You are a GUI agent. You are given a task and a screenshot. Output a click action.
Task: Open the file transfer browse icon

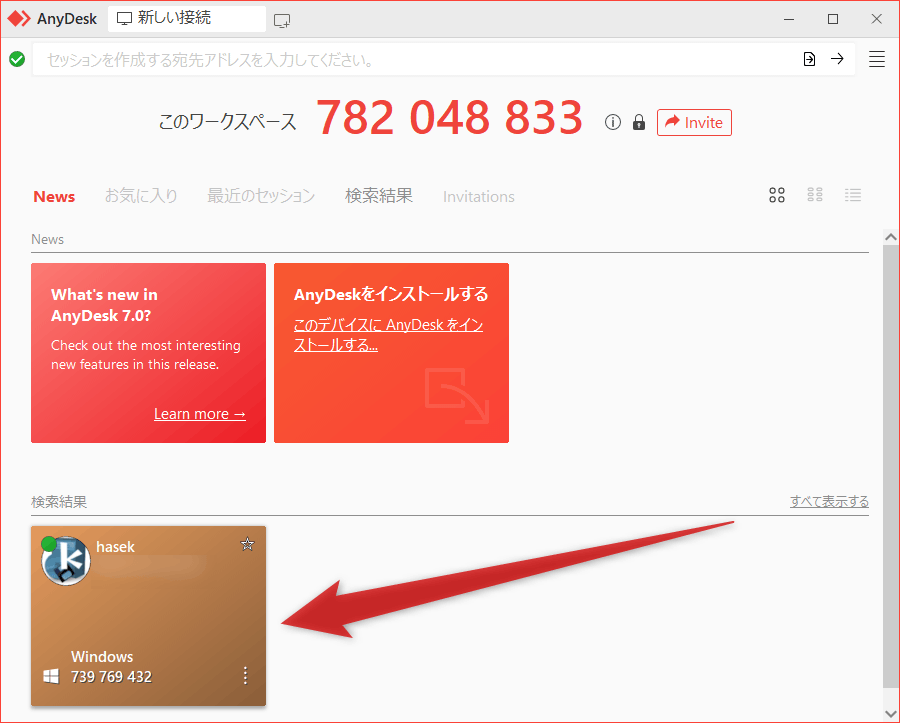point(809,59)
